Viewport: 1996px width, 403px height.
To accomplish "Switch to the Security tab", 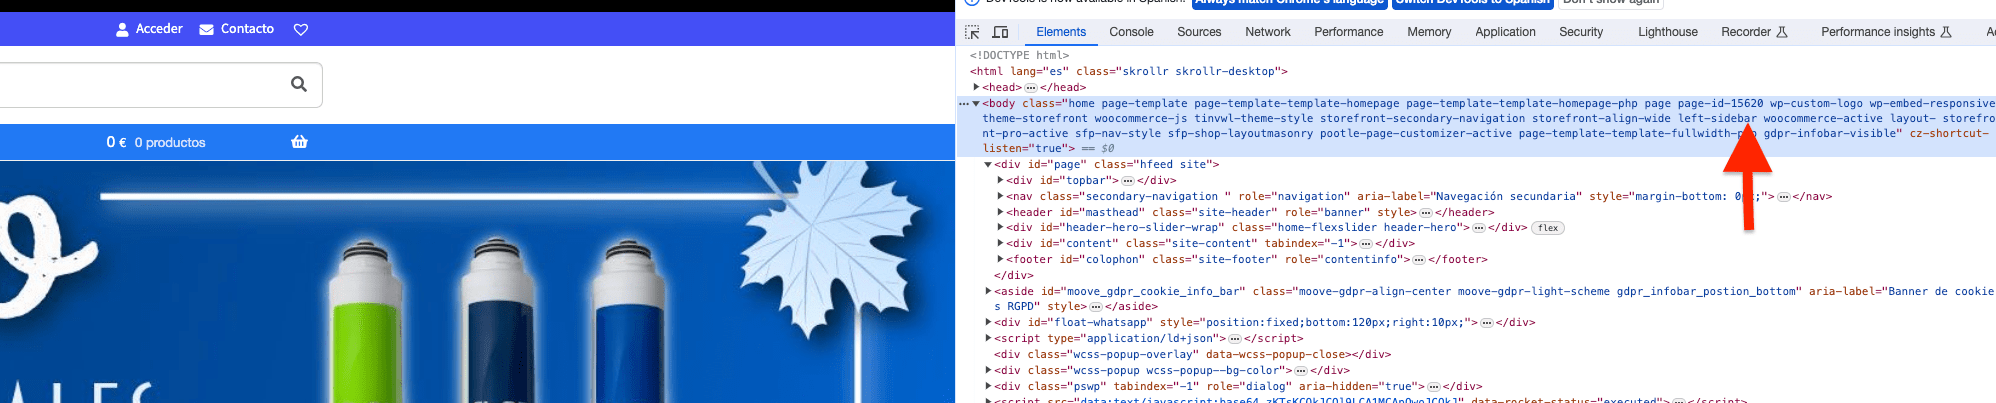I will point(1581,32).
